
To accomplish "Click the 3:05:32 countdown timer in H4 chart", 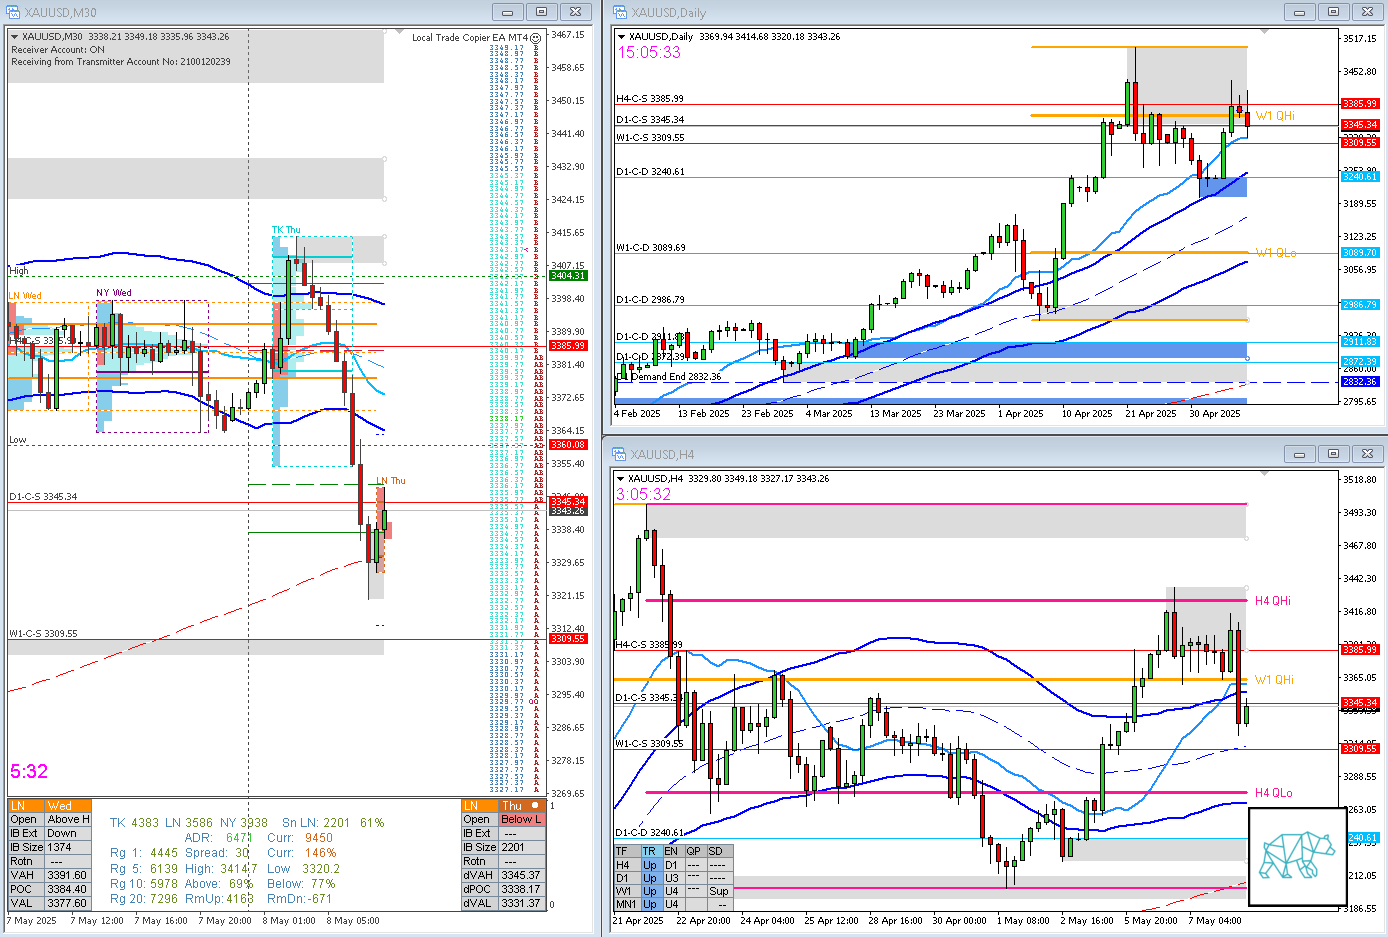I will pyautogui.click(x=644, y=494).
